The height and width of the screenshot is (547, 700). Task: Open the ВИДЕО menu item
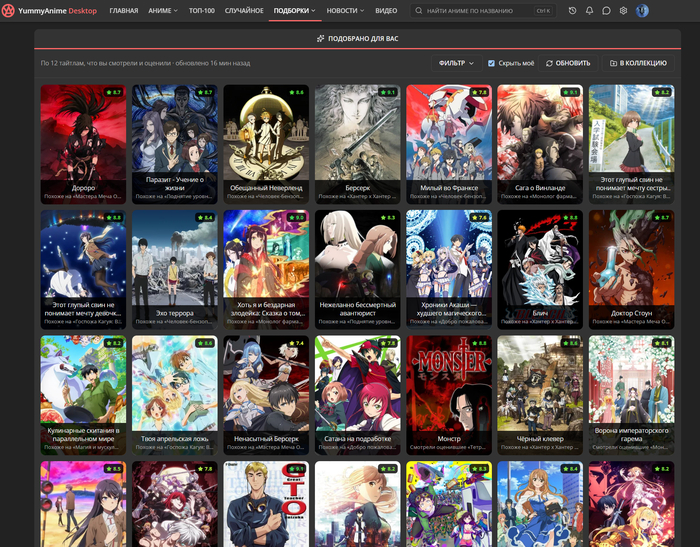386,11
